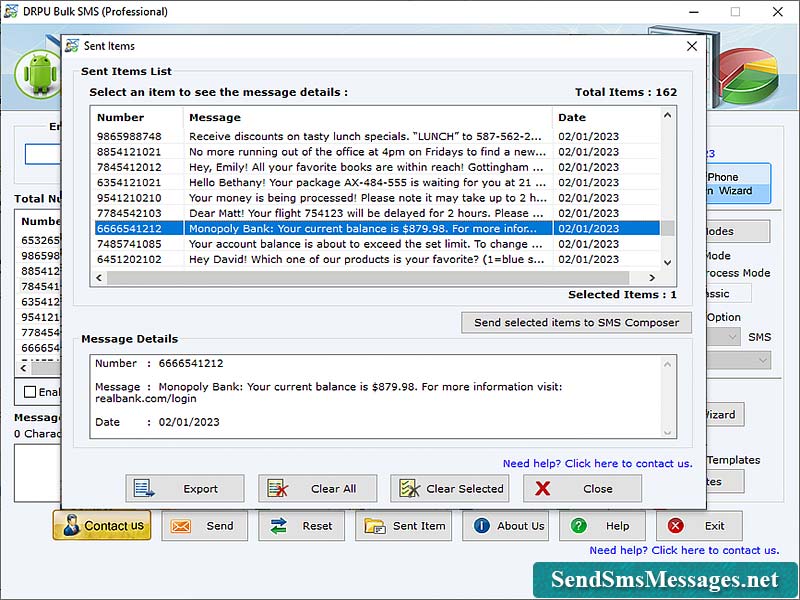Select the Hey David product row
This screenshot has width=800, height=600.
coord(377,259)
